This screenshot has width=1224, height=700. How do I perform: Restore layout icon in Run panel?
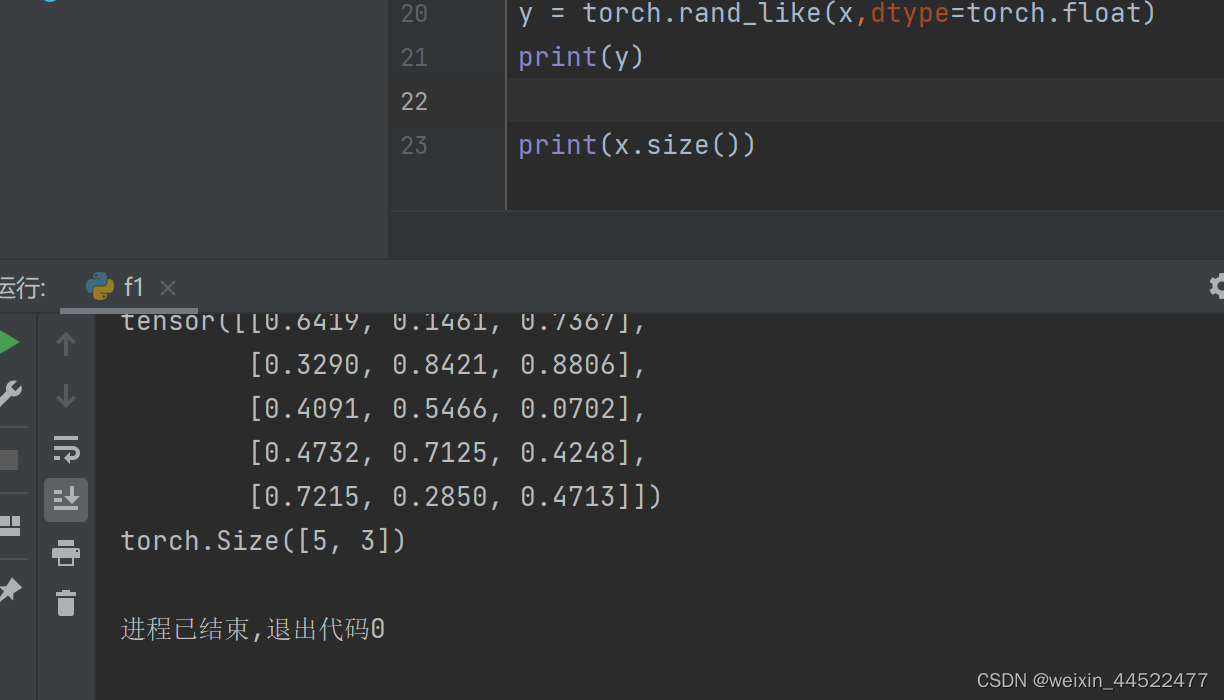(9, 525)
